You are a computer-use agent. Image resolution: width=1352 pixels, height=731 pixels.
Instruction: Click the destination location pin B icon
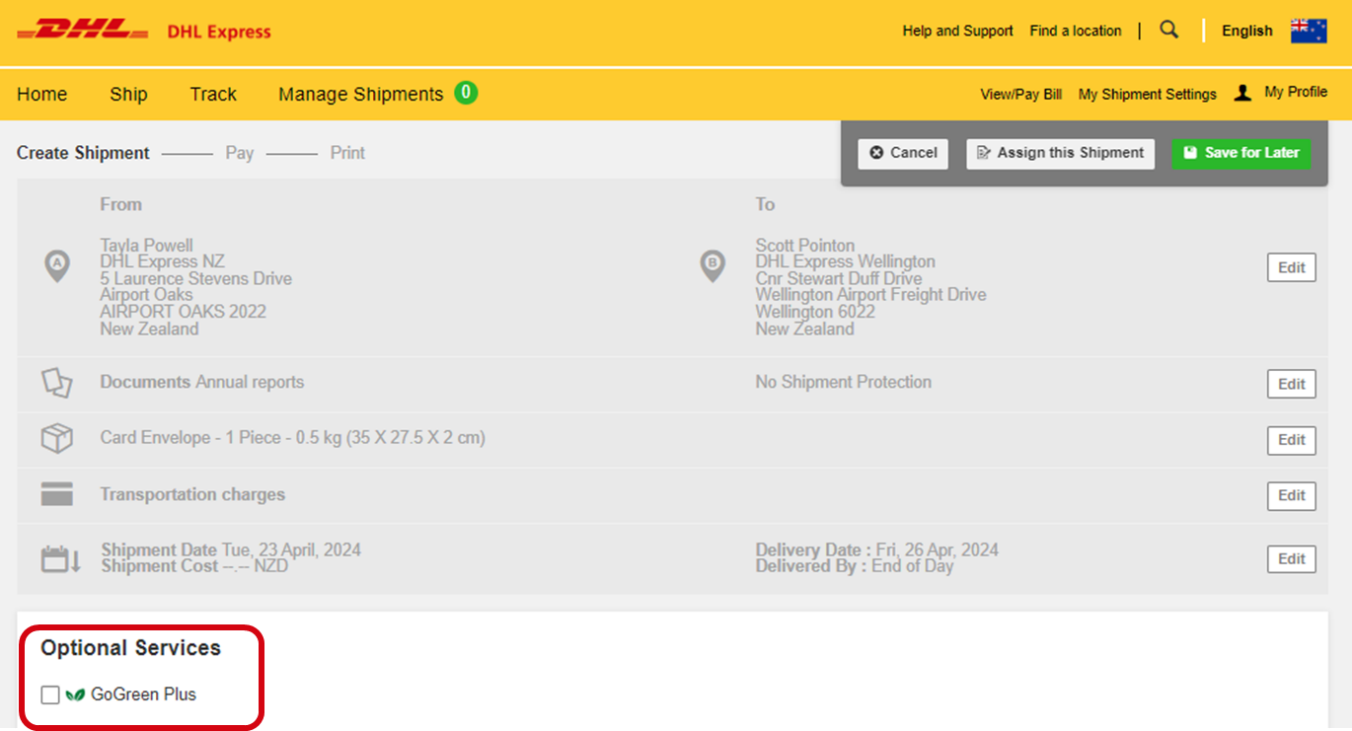(712, 267)
